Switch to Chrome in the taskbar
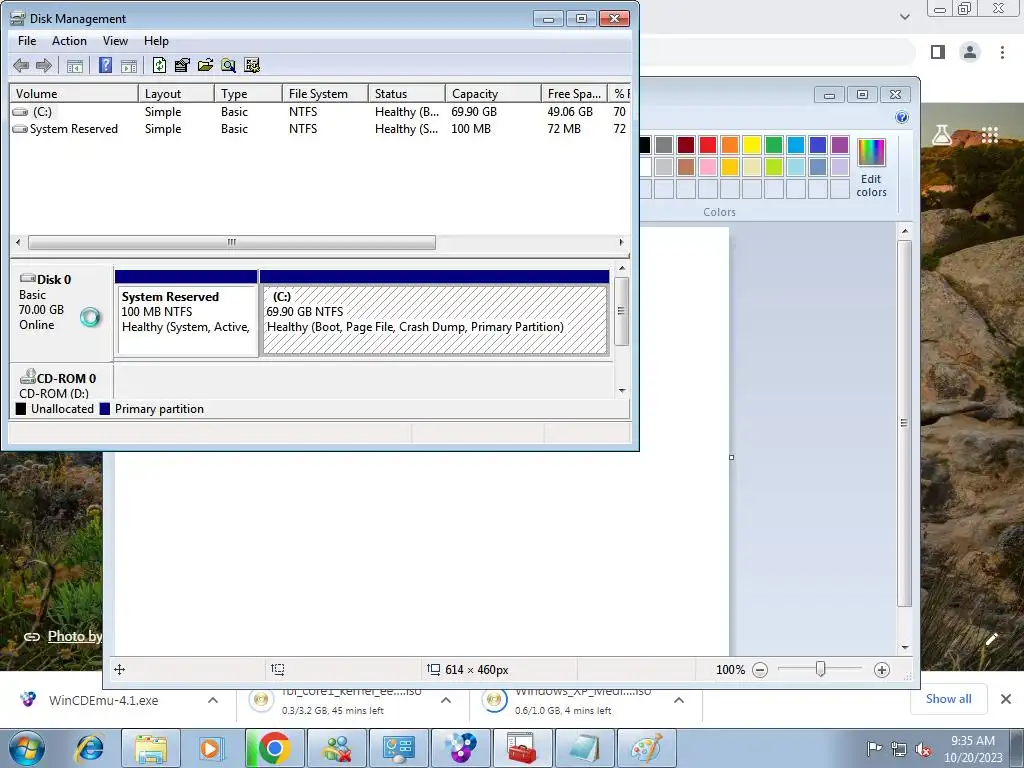1024x768 pixels. pyautogui.click(x=274, y=748)
